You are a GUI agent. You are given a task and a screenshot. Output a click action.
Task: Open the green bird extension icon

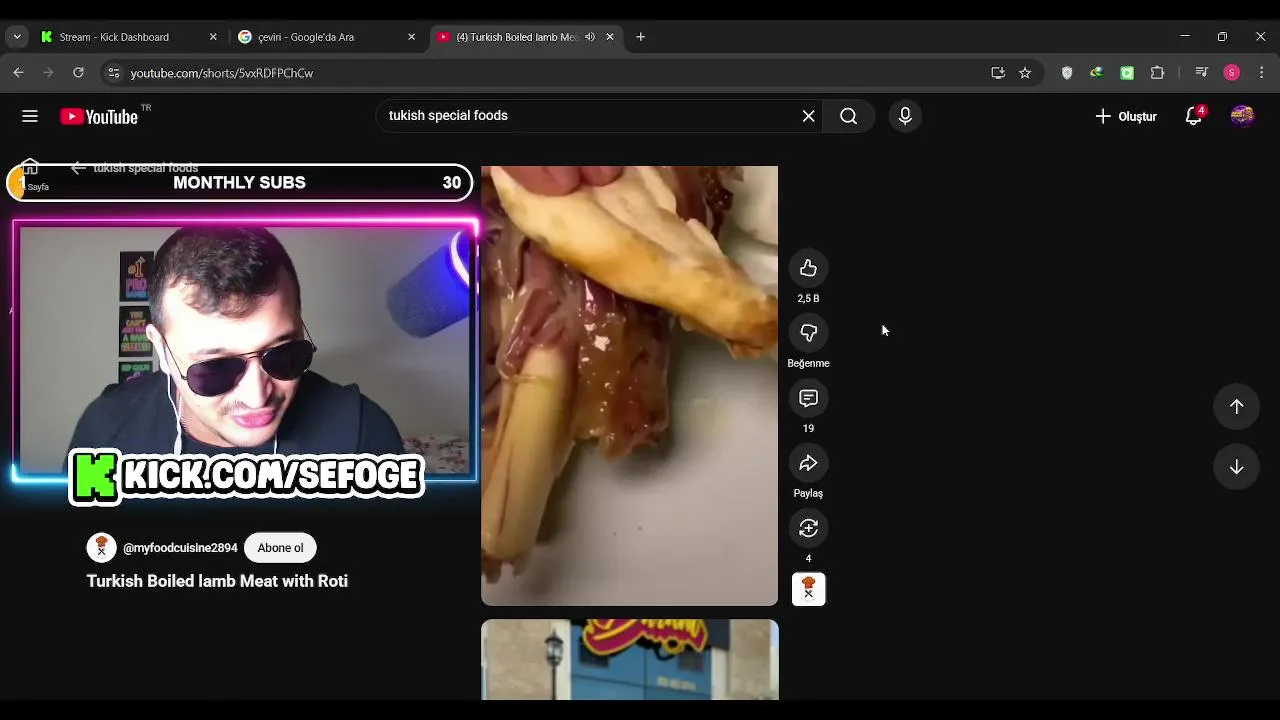(1096, 73)
